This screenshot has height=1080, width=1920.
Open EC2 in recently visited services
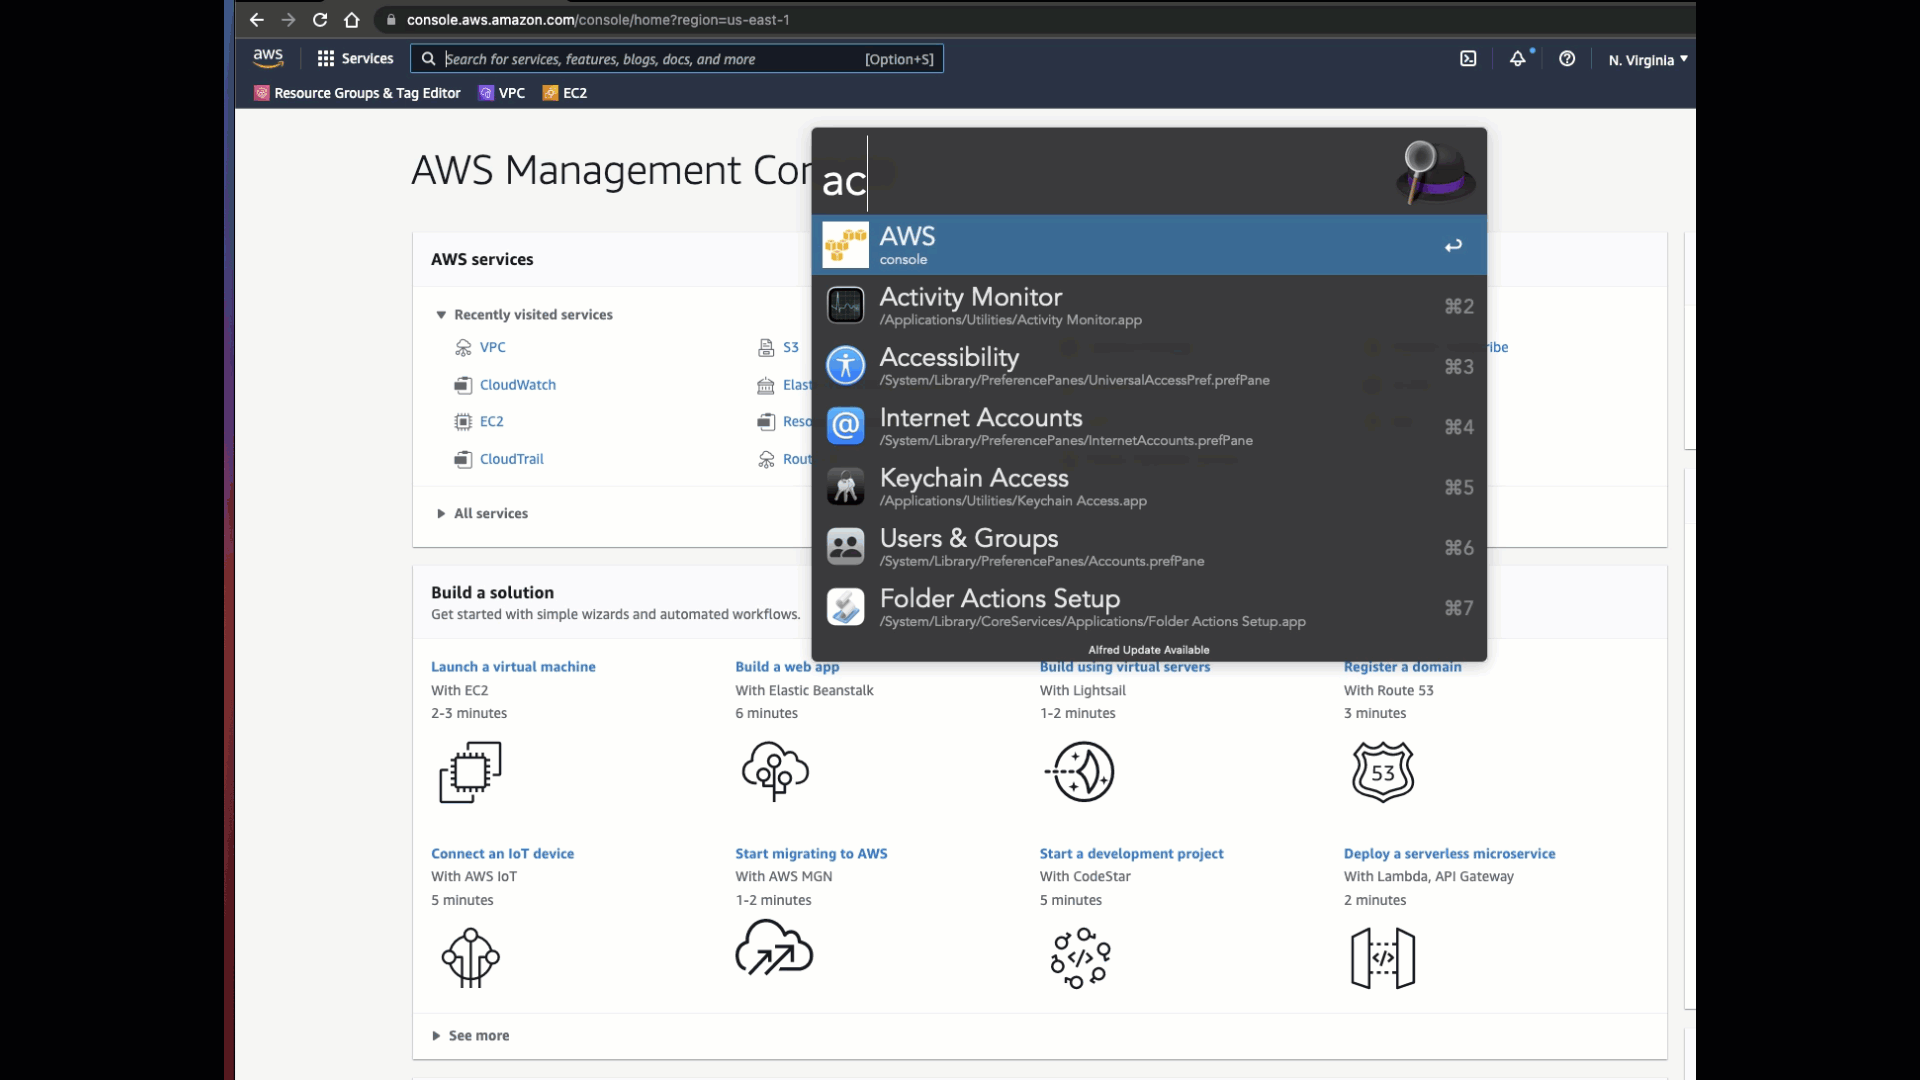click(x=491, y=422)
